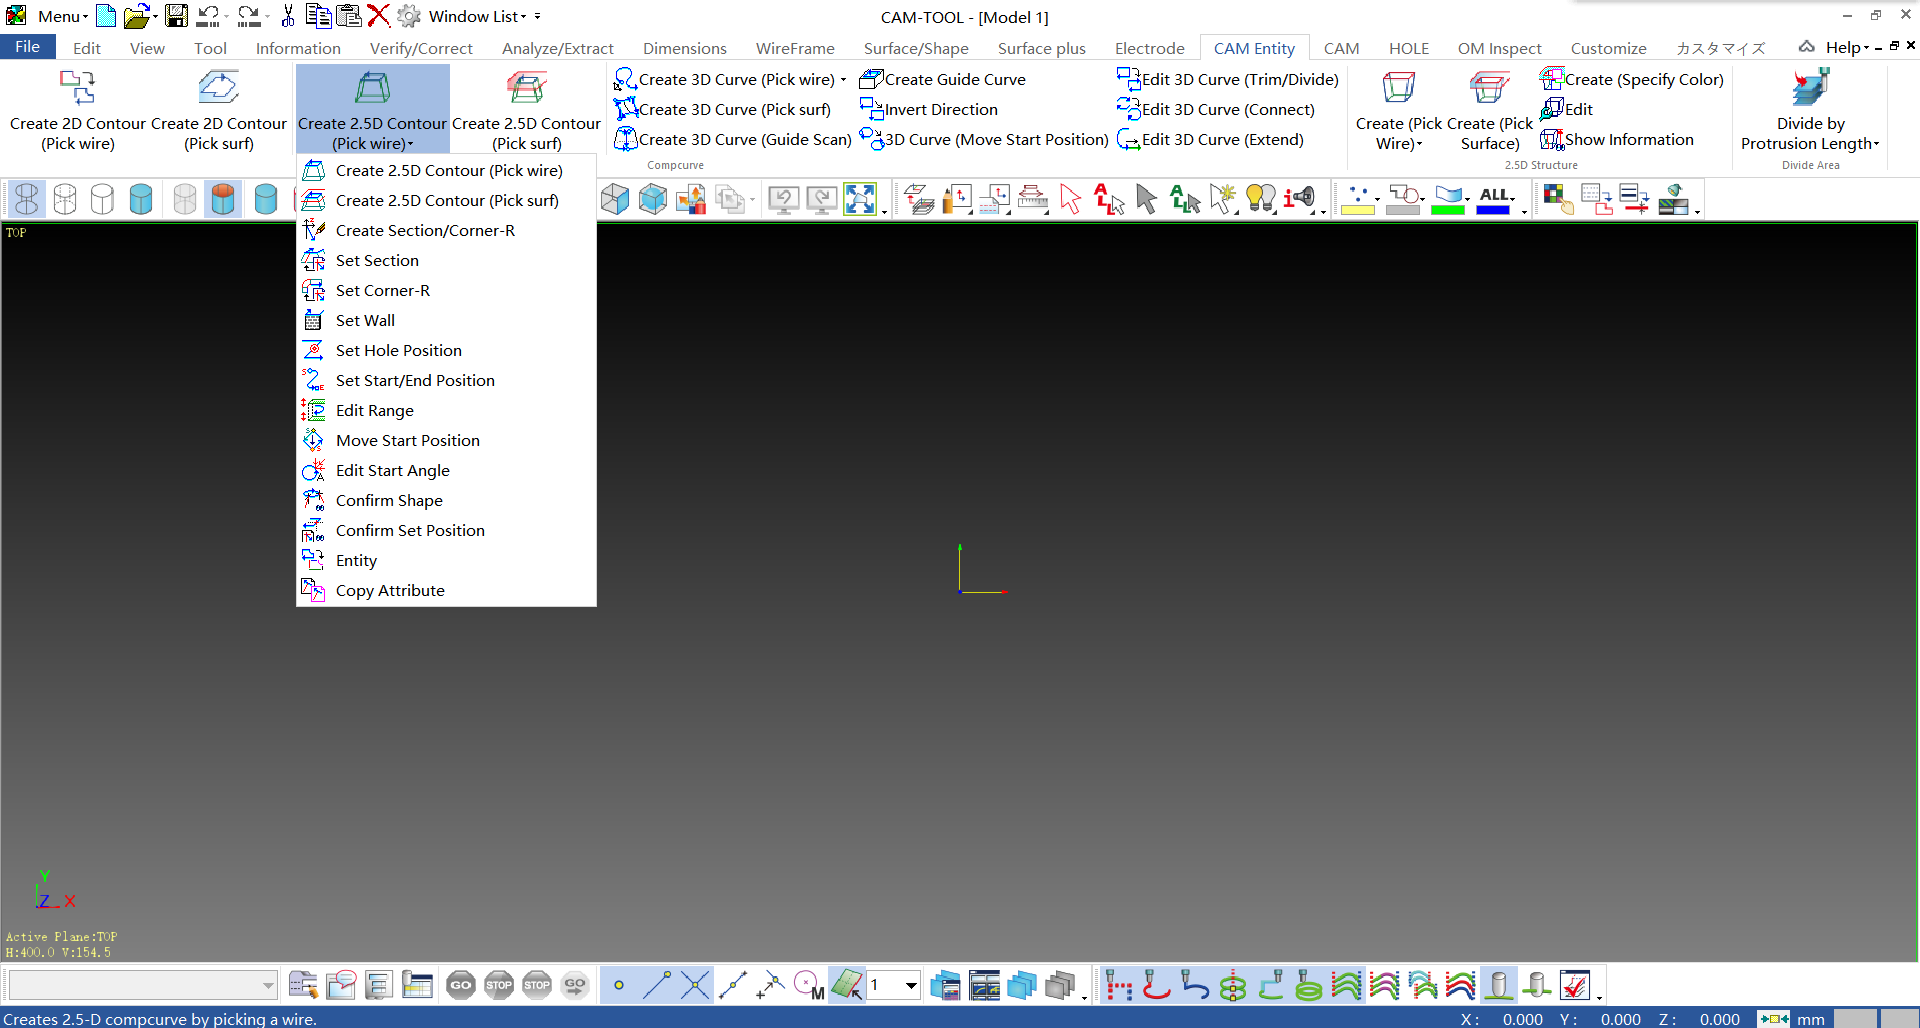
Task: Click the color palette picker icon
Action: click(1557, 199)
